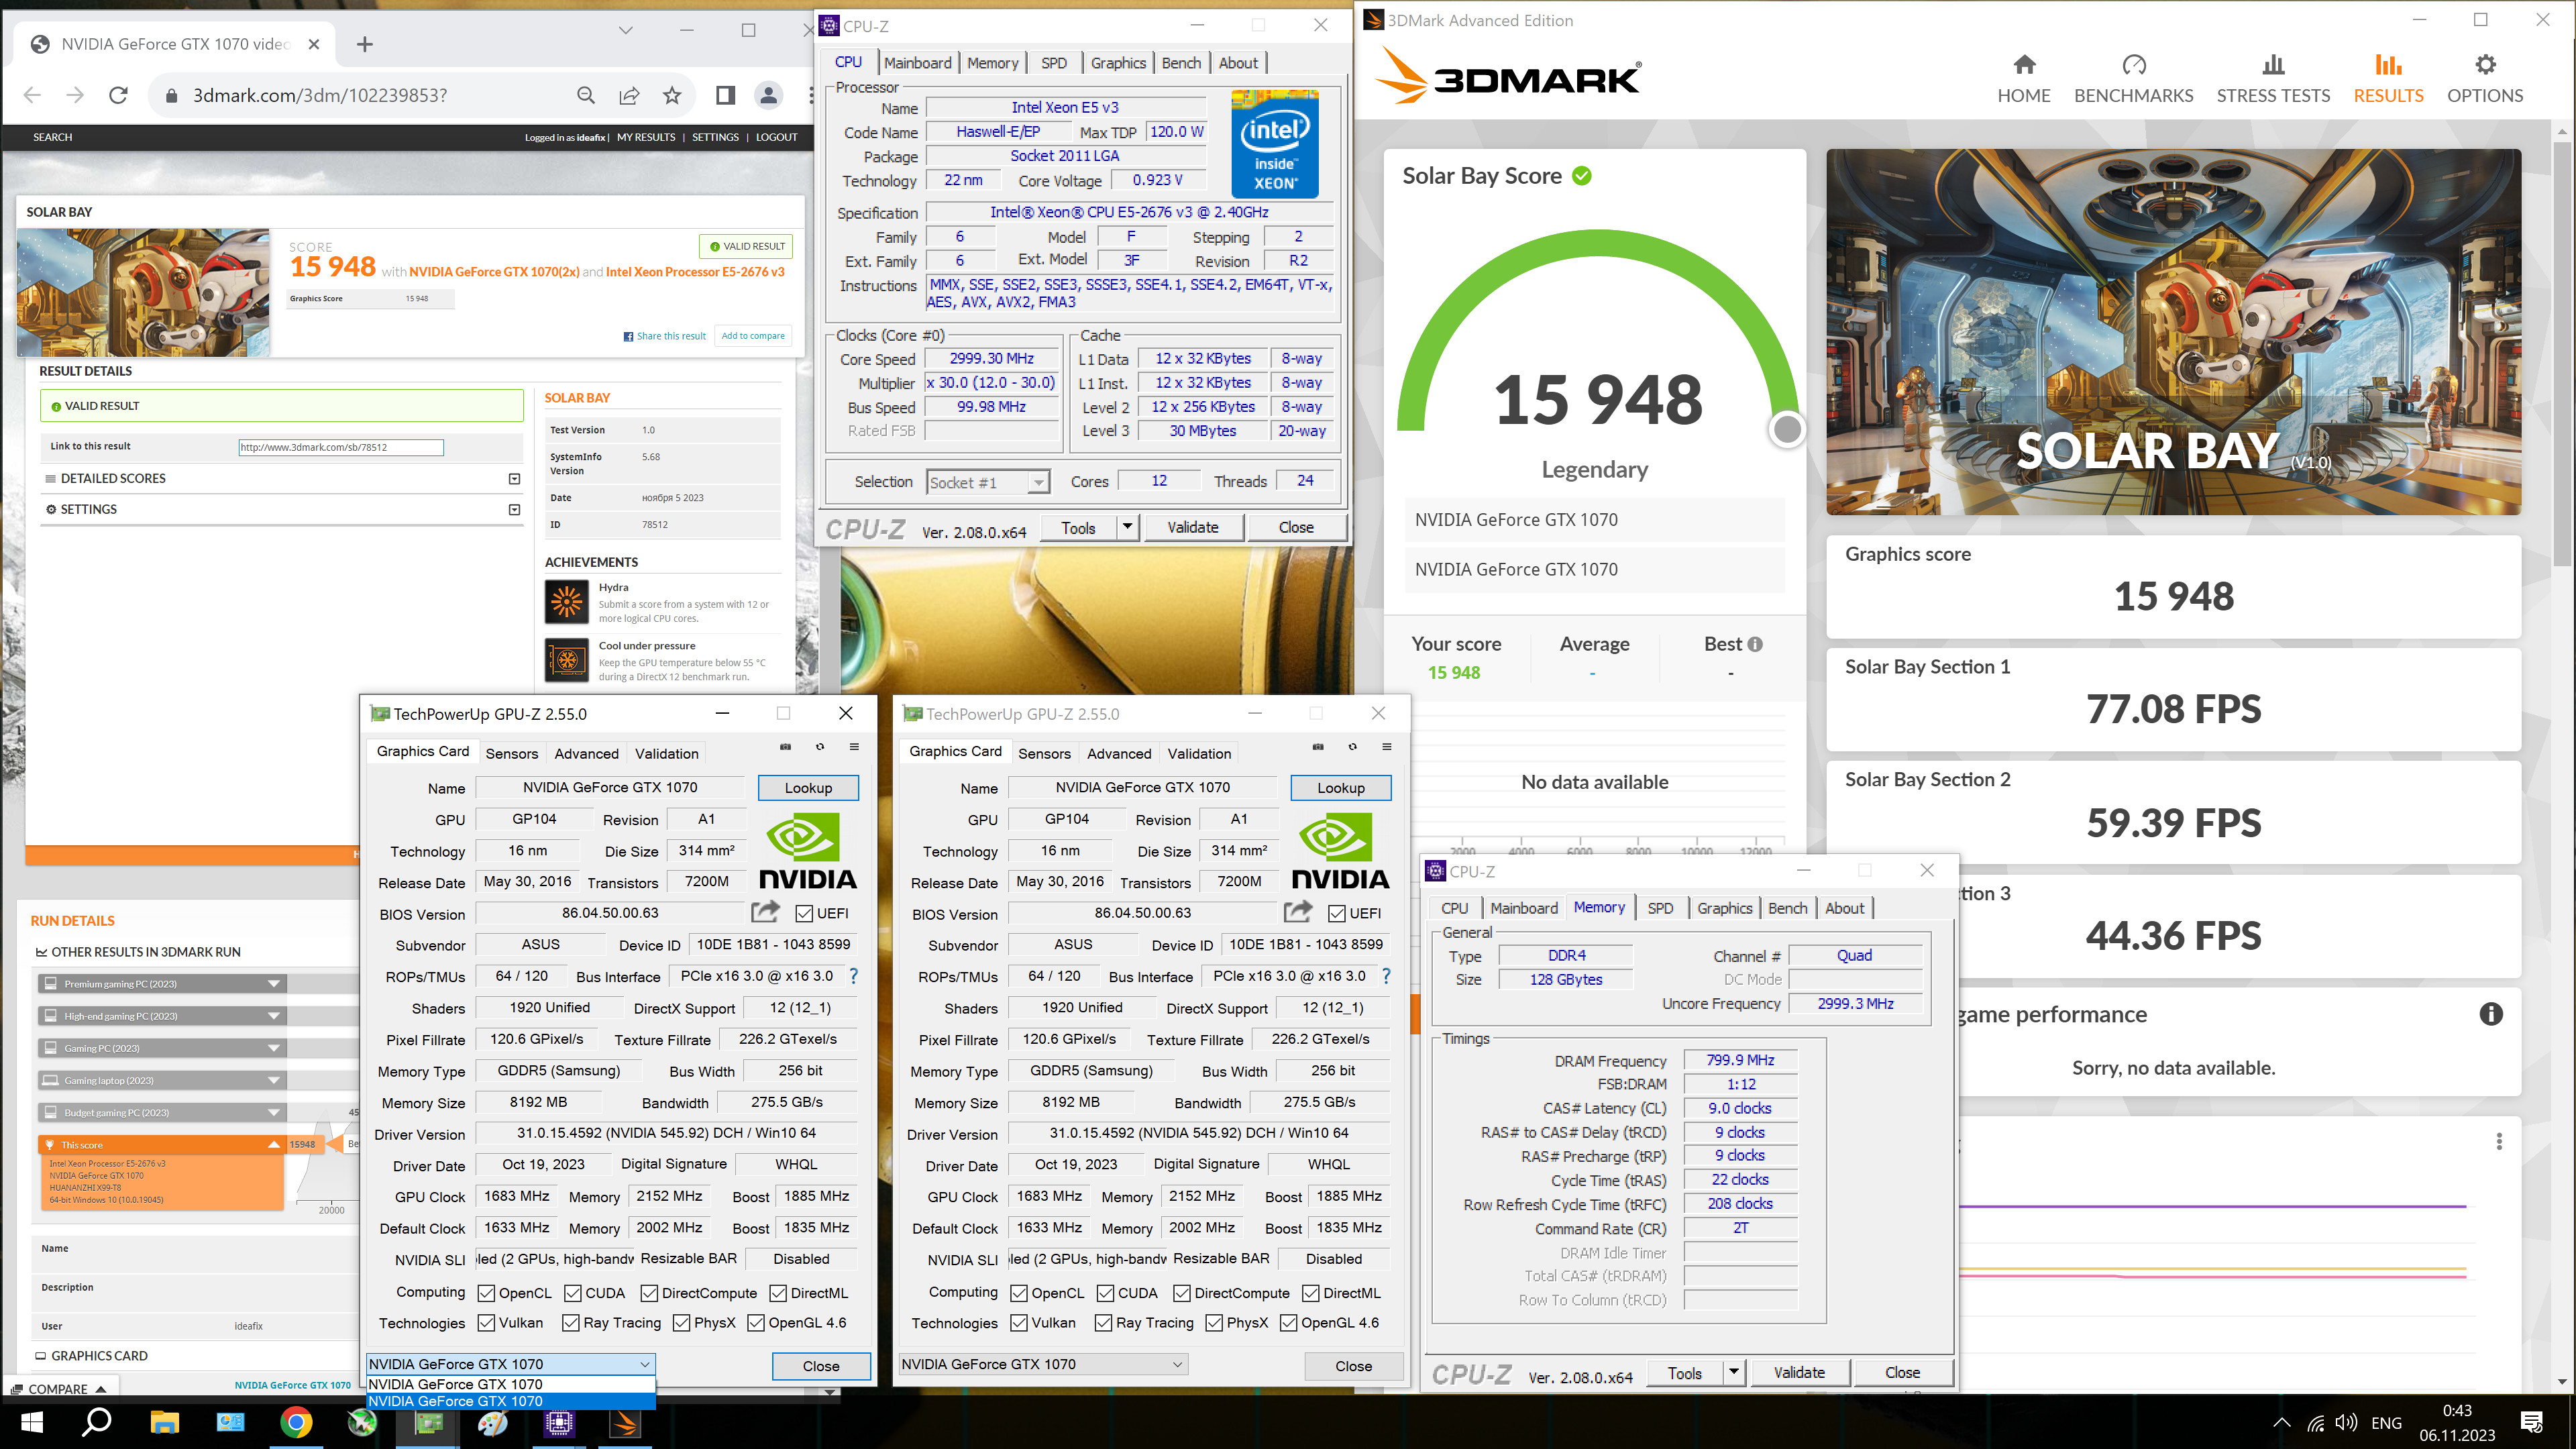The height and width of the screenshot is (1449, 2576).
Task: Open the Sensors tab in left GPU-Z
Action: [512, 753]
